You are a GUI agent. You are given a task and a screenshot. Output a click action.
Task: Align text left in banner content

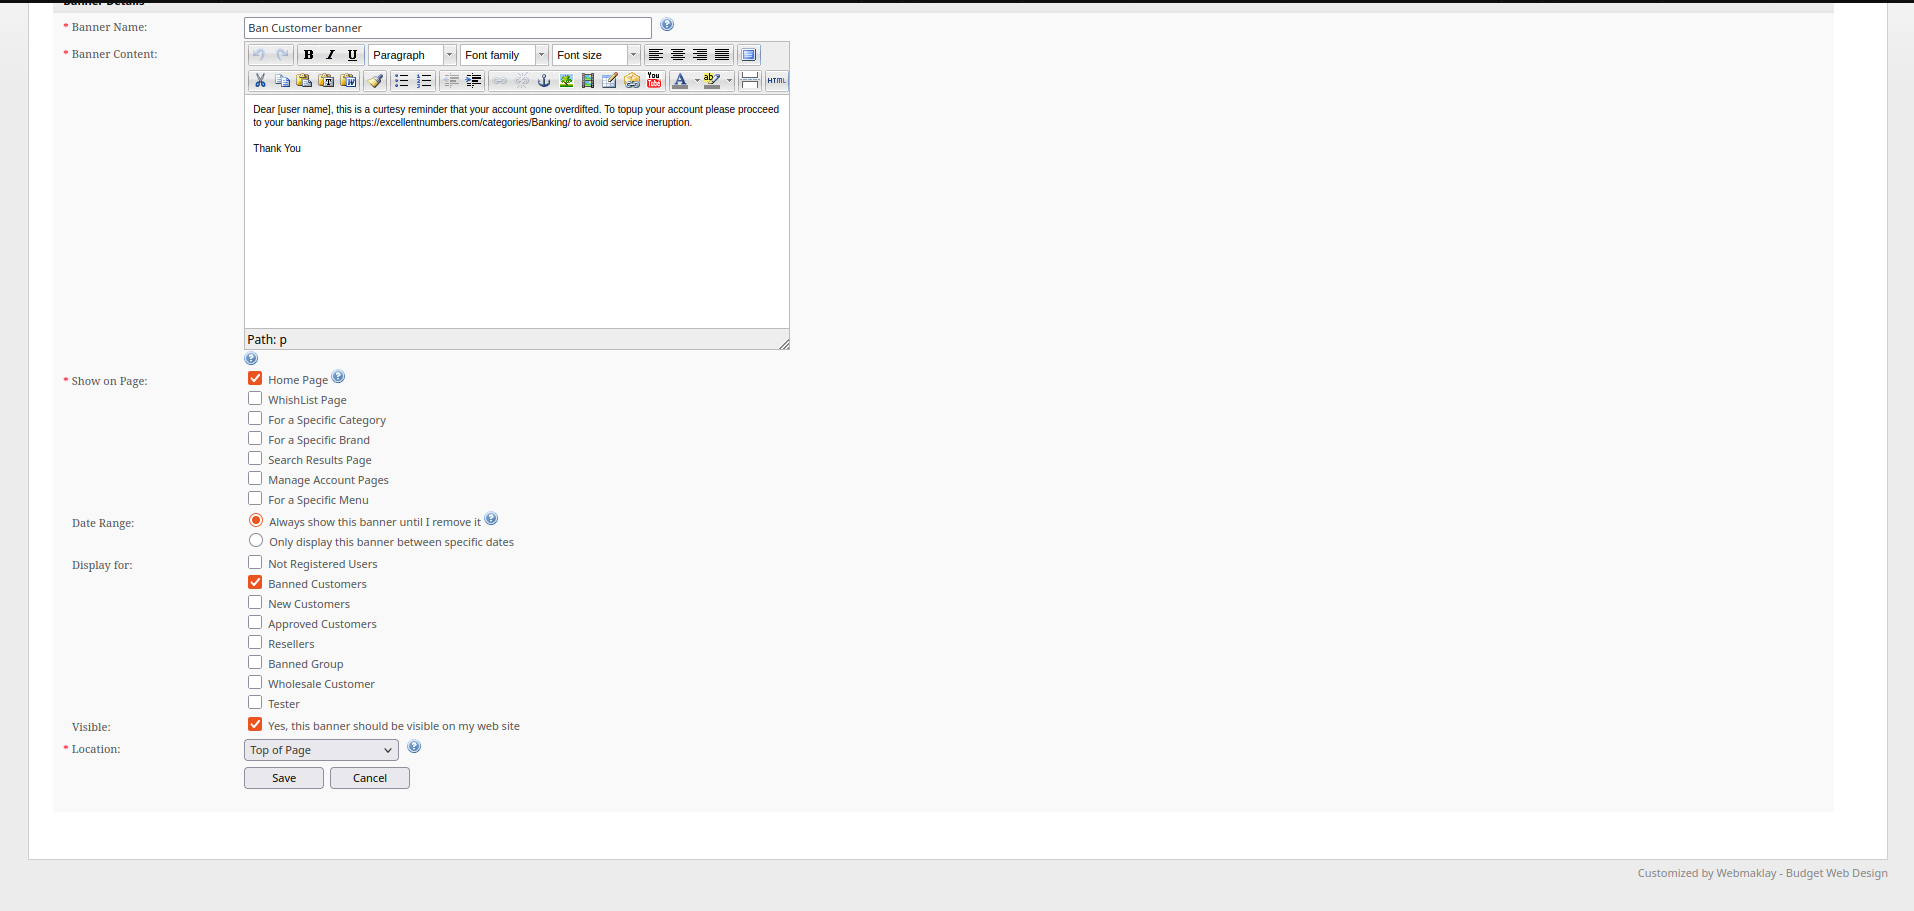coord(656,55)
